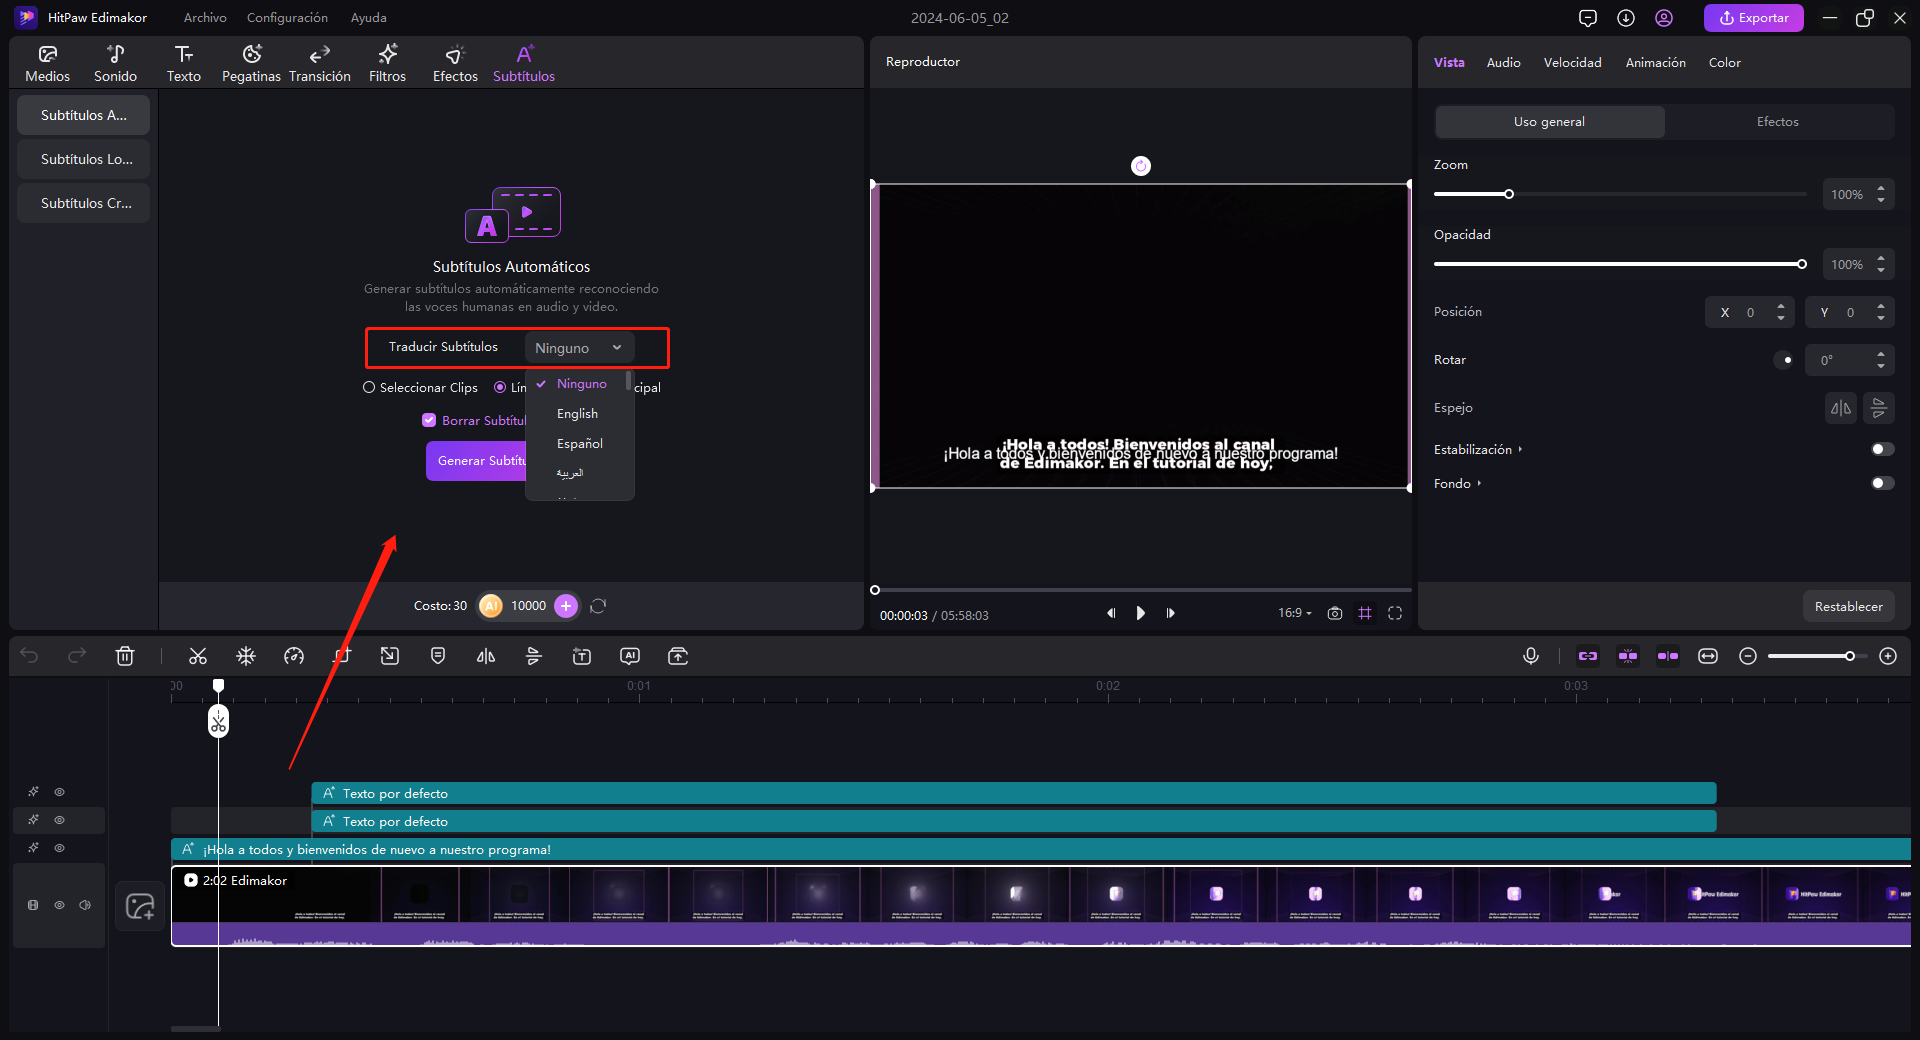The width and height of the screenshot is (1920, 1040).
Task: Enter fullscreen preview in player
Action: coord(1395,613)
